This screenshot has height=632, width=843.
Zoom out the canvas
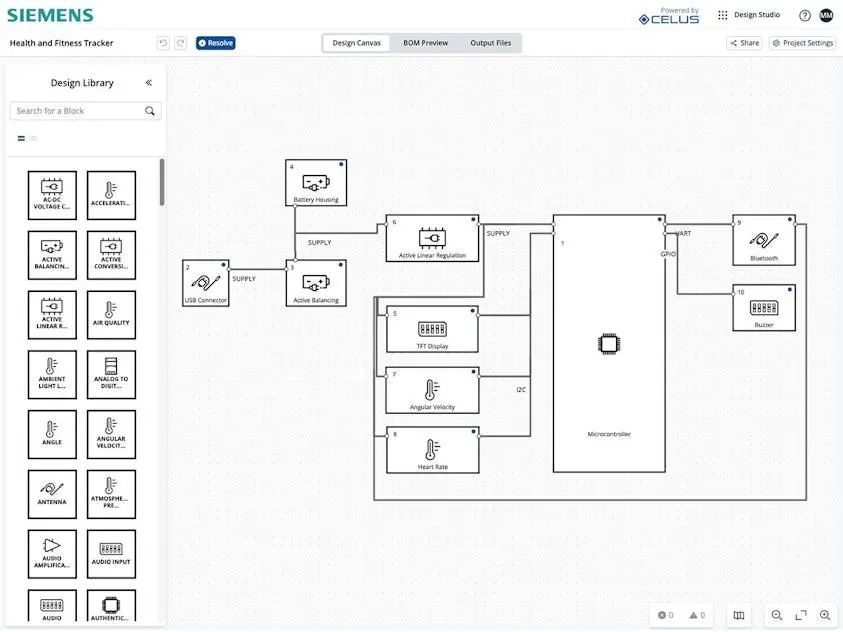(x=776, y=615)
